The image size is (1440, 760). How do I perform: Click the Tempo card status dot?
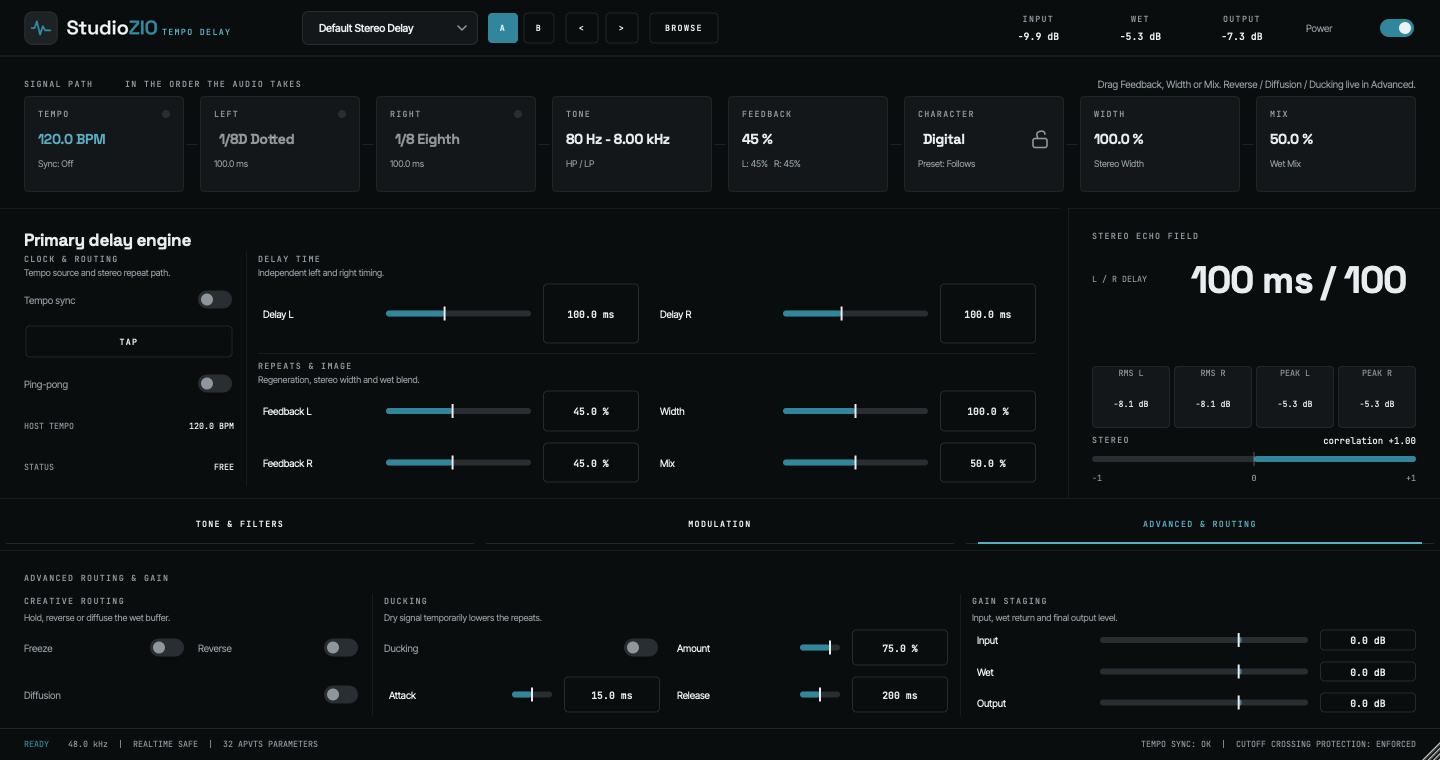coord(166,114)
